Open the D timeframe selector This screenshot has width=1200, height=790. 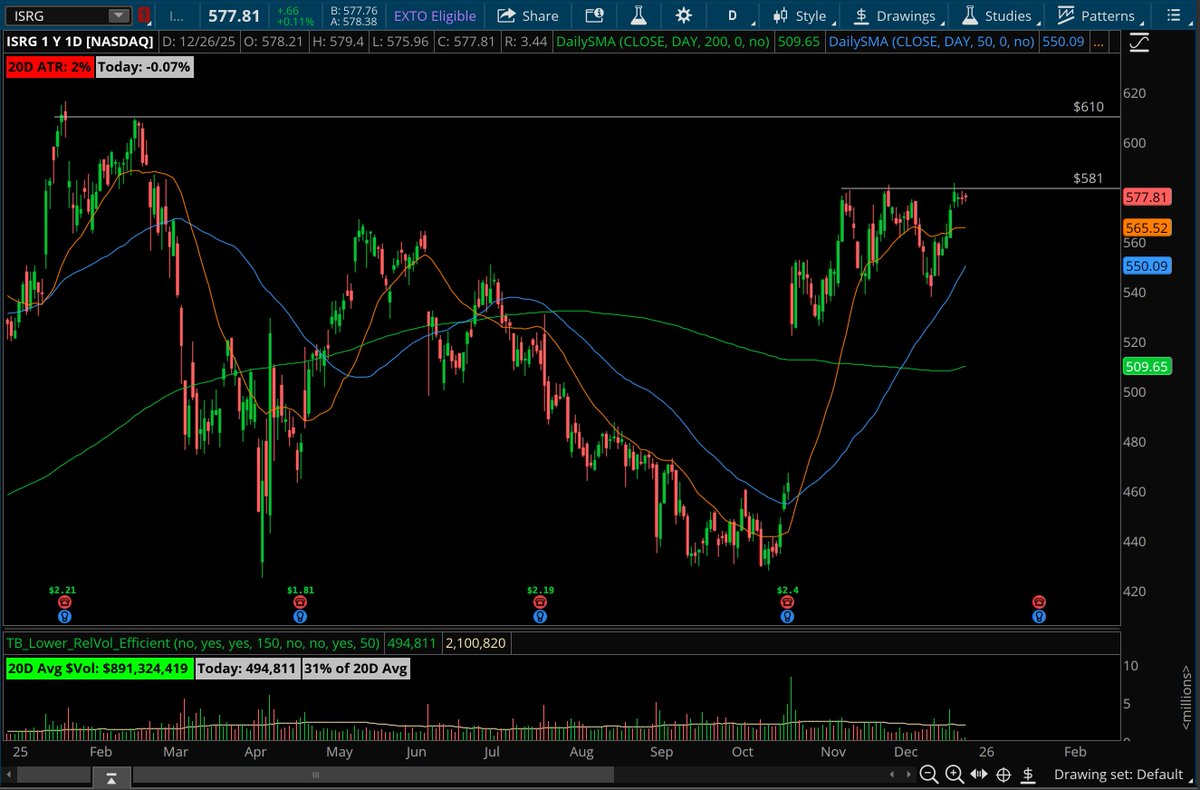(x=732, y=16)
